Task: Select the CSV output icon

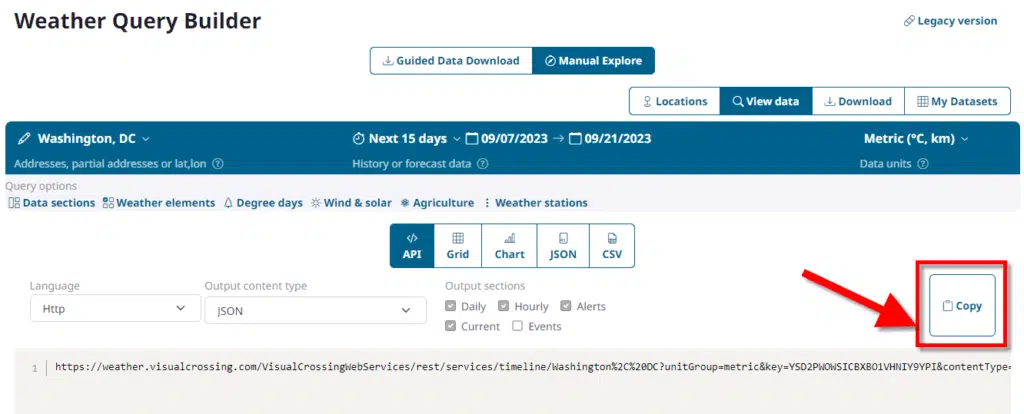Action: pyautogui.click(x=612, y=245)
